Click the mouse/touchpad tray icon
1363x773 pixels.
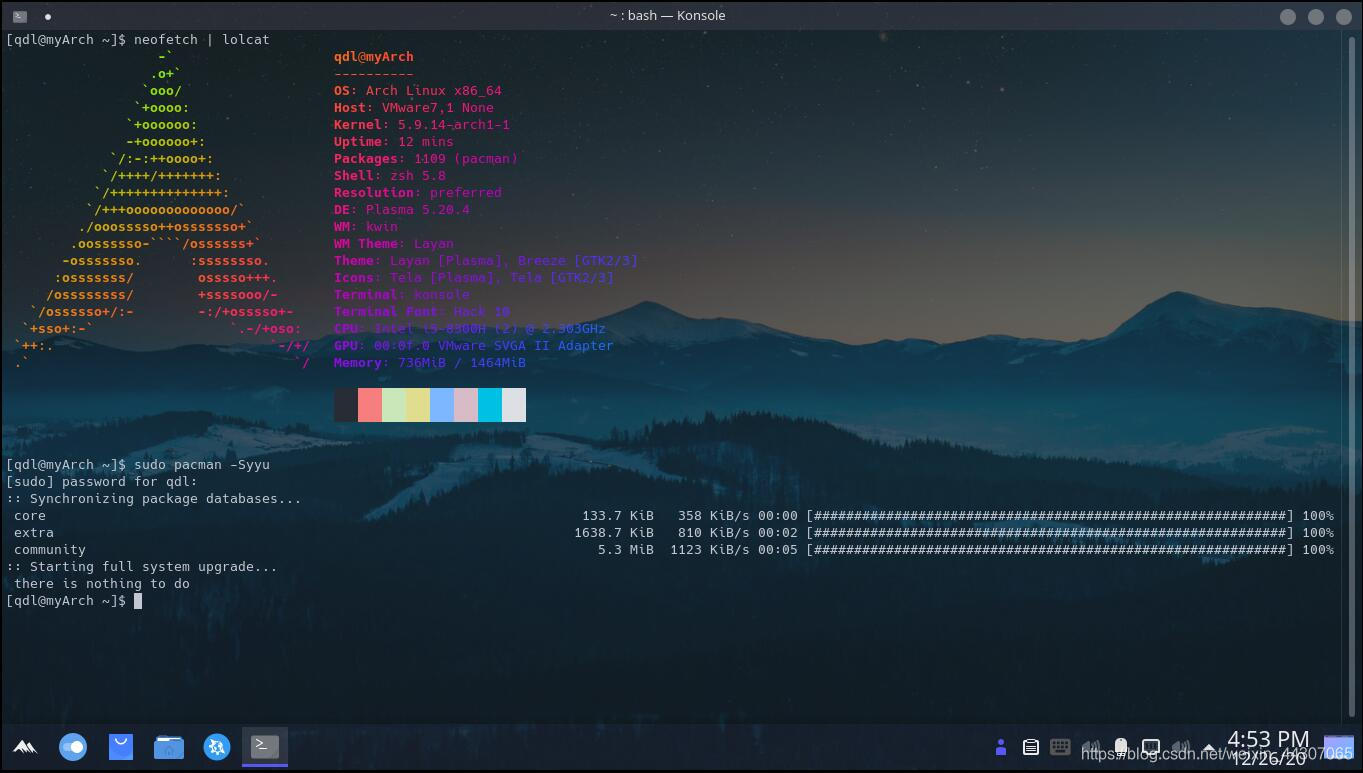(1121, 747)
